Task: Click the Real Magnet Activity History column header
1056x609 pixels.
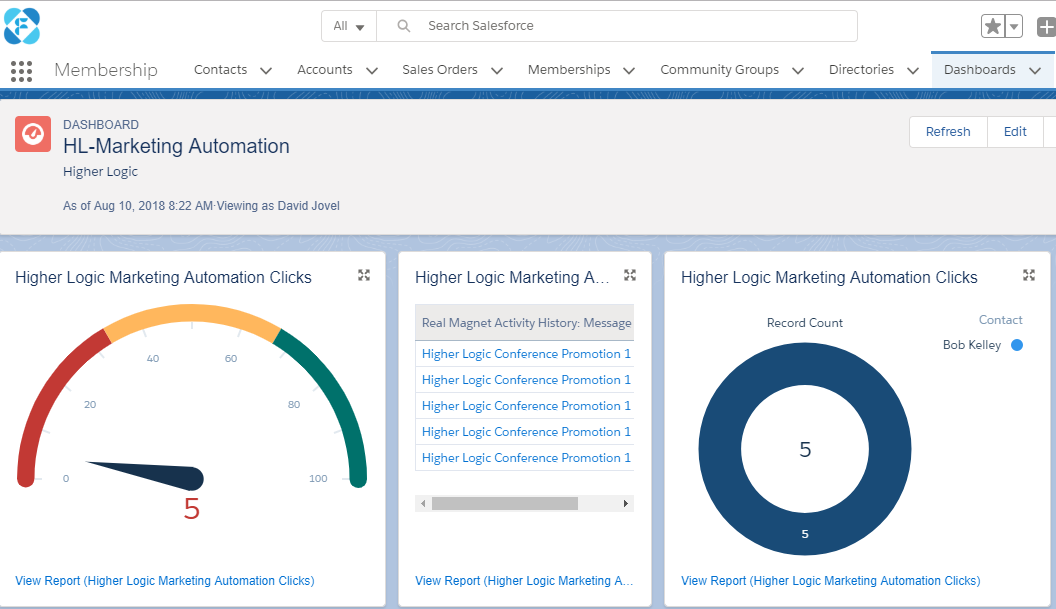Action: [x=525, y=323]
